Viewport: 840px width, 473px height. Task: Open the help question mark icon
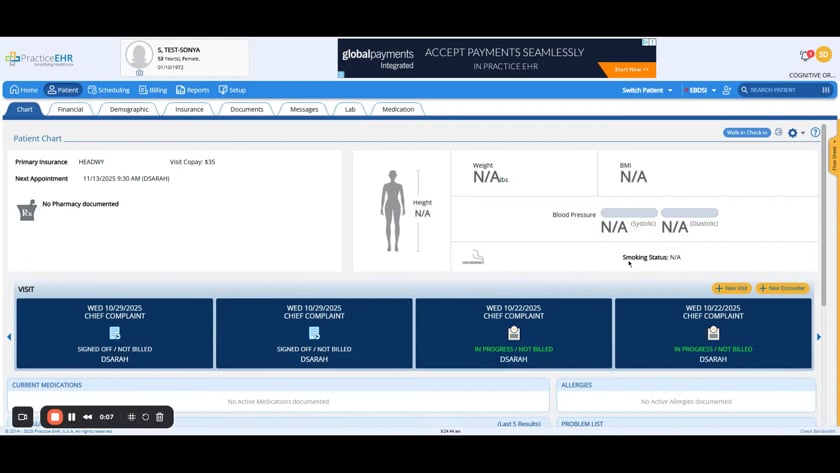tap(815, 132)
